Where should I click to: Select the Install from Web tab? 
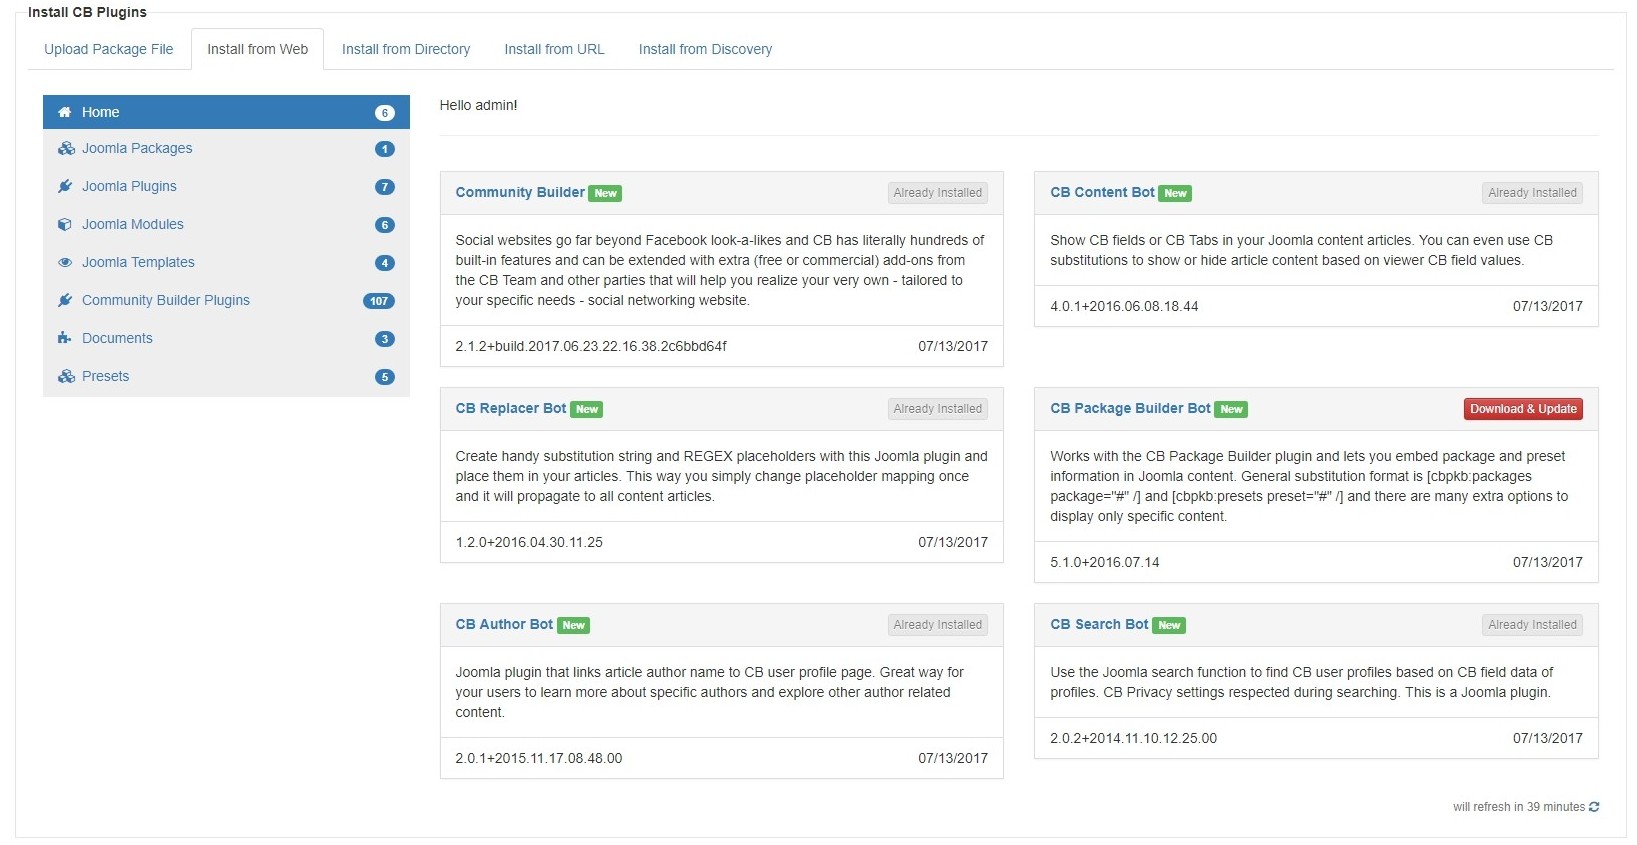257,49
